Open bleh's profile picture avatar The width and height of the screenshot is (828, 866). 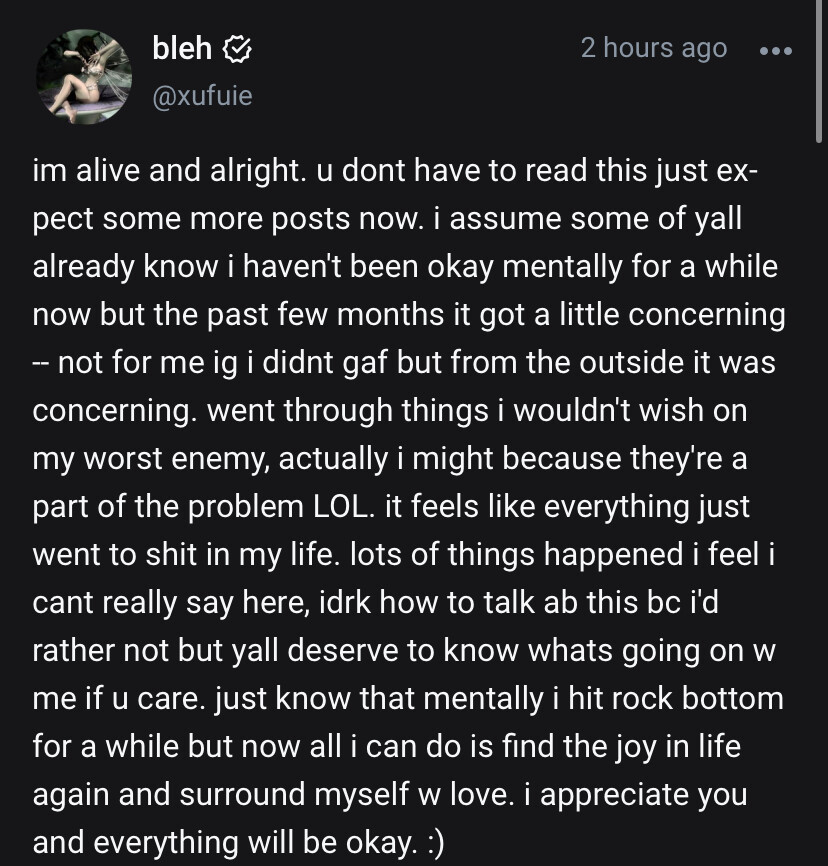(84, 76)
